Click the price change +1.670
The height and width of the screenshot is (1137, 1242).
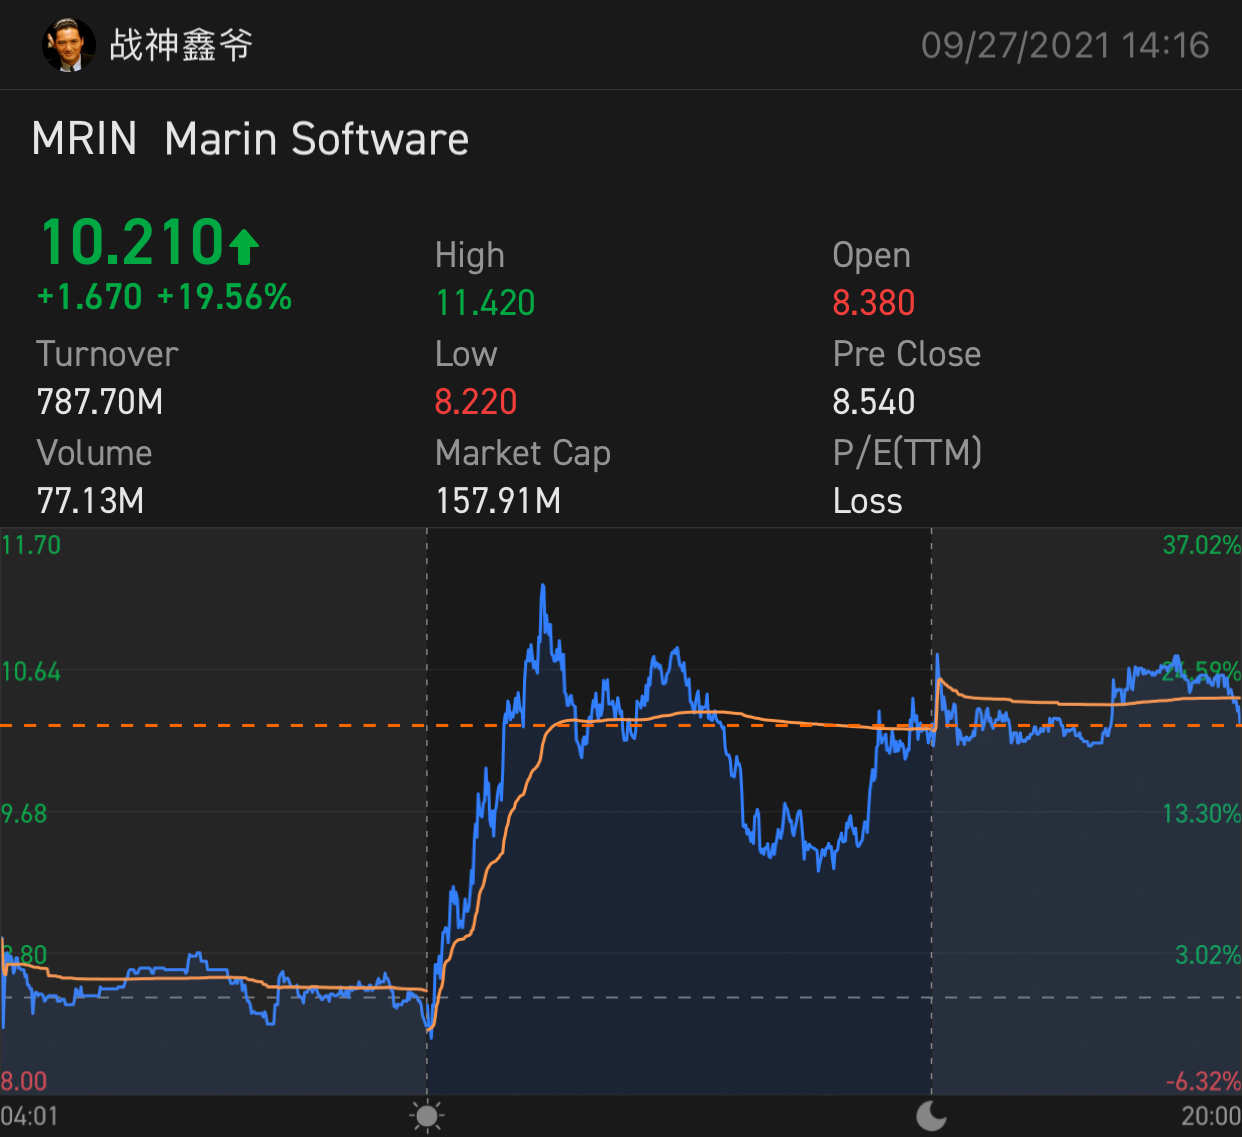coord(90,297)
